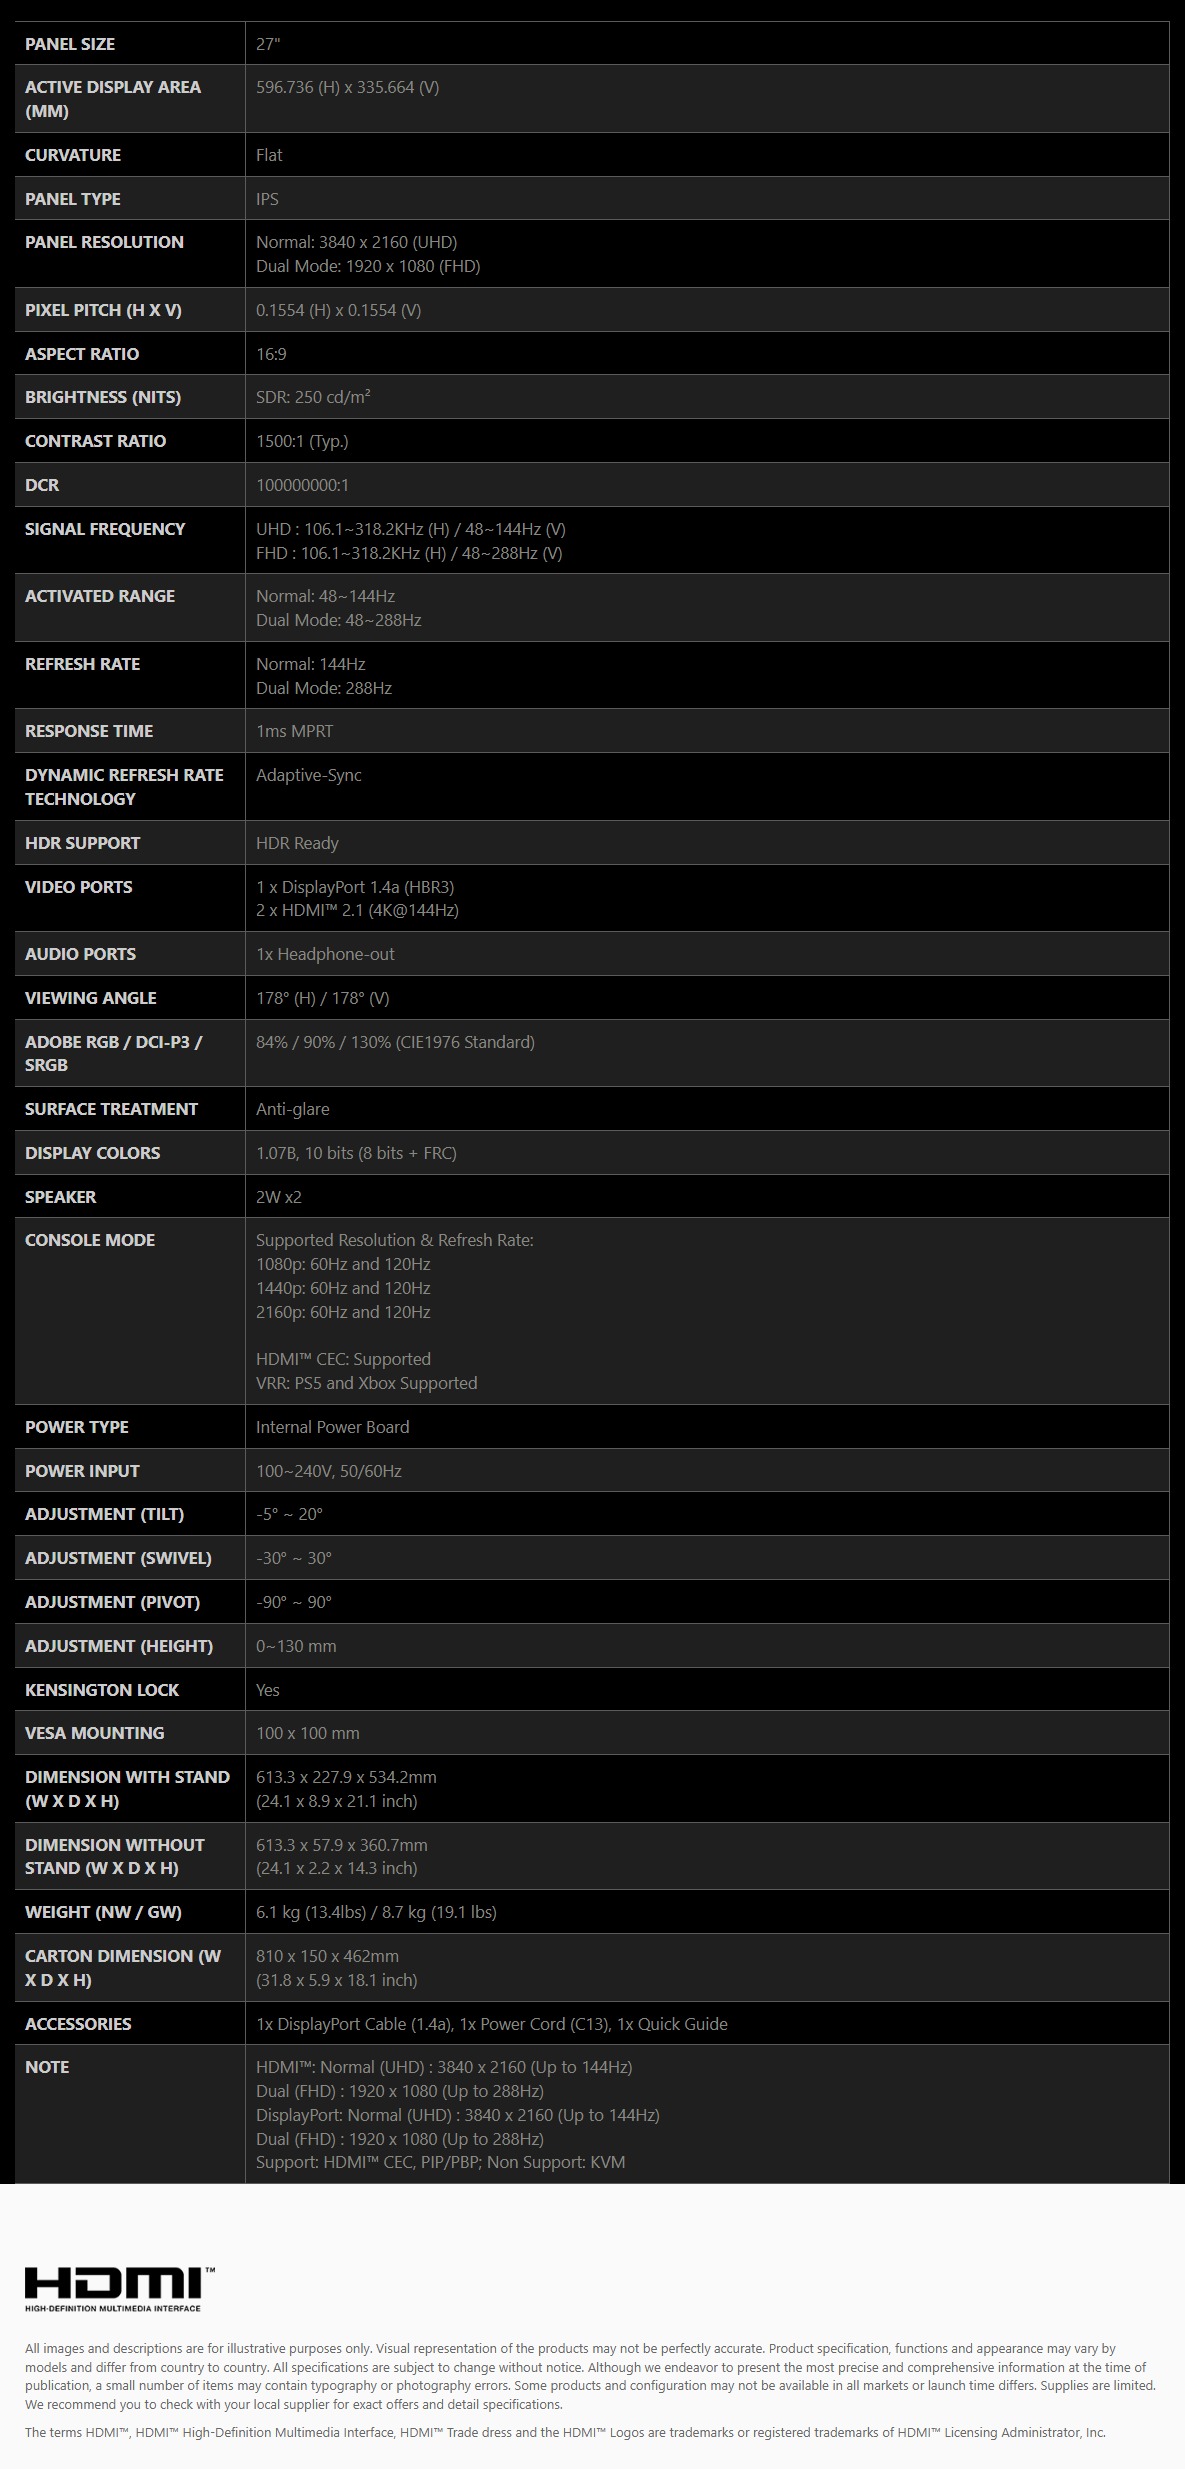Select the DisplayPort 1.4a (HBR3) entry
This screenshot has height=2469, width=1185.
(x=355, y=887)
